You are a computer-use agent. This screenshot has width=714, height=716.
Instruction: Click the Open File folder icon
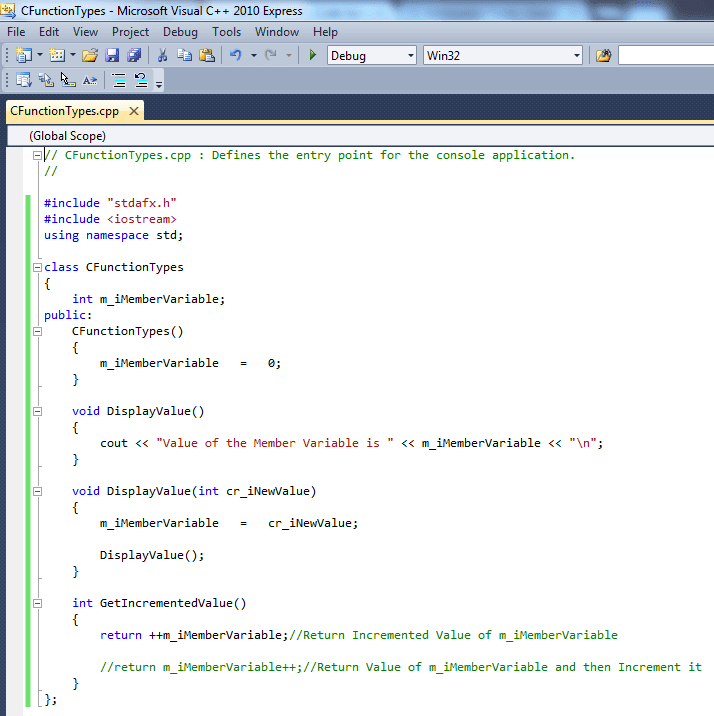[90, 55]
